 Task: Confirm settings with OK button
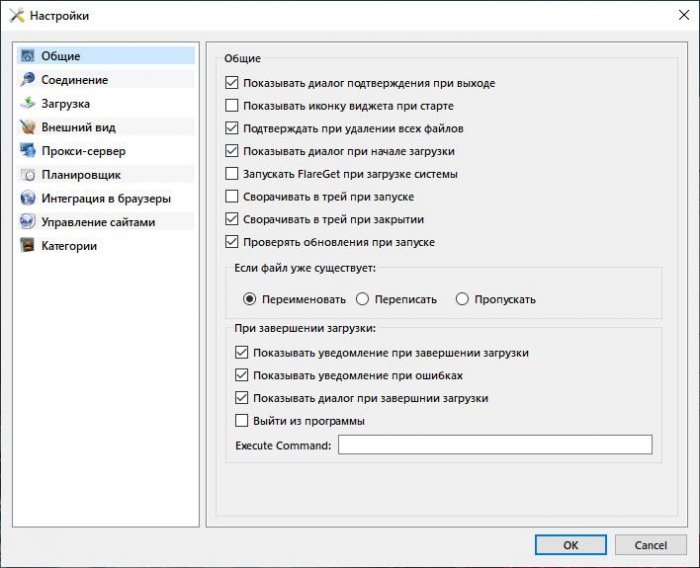coord(571,545)
